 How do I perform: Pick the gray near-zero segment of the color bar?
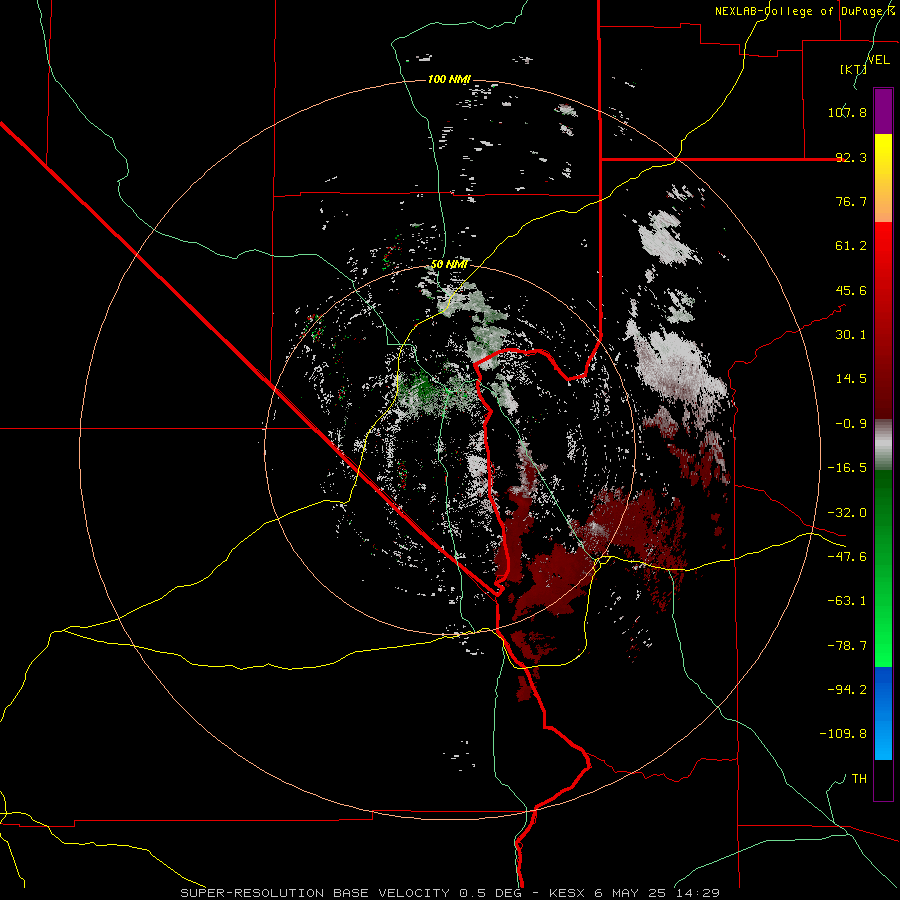click(883, 445)
